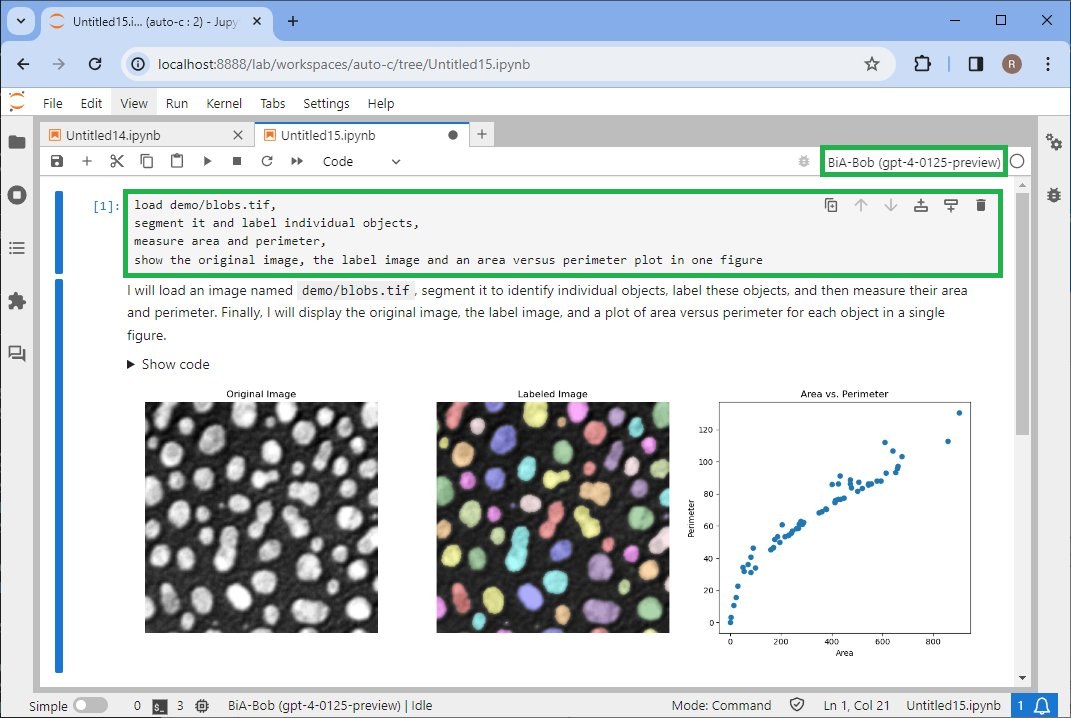Toggle the Simple interface mode switch
The height and width of the screenshot is (718, 1071).
pyautogui.click(x=90, y=705)
